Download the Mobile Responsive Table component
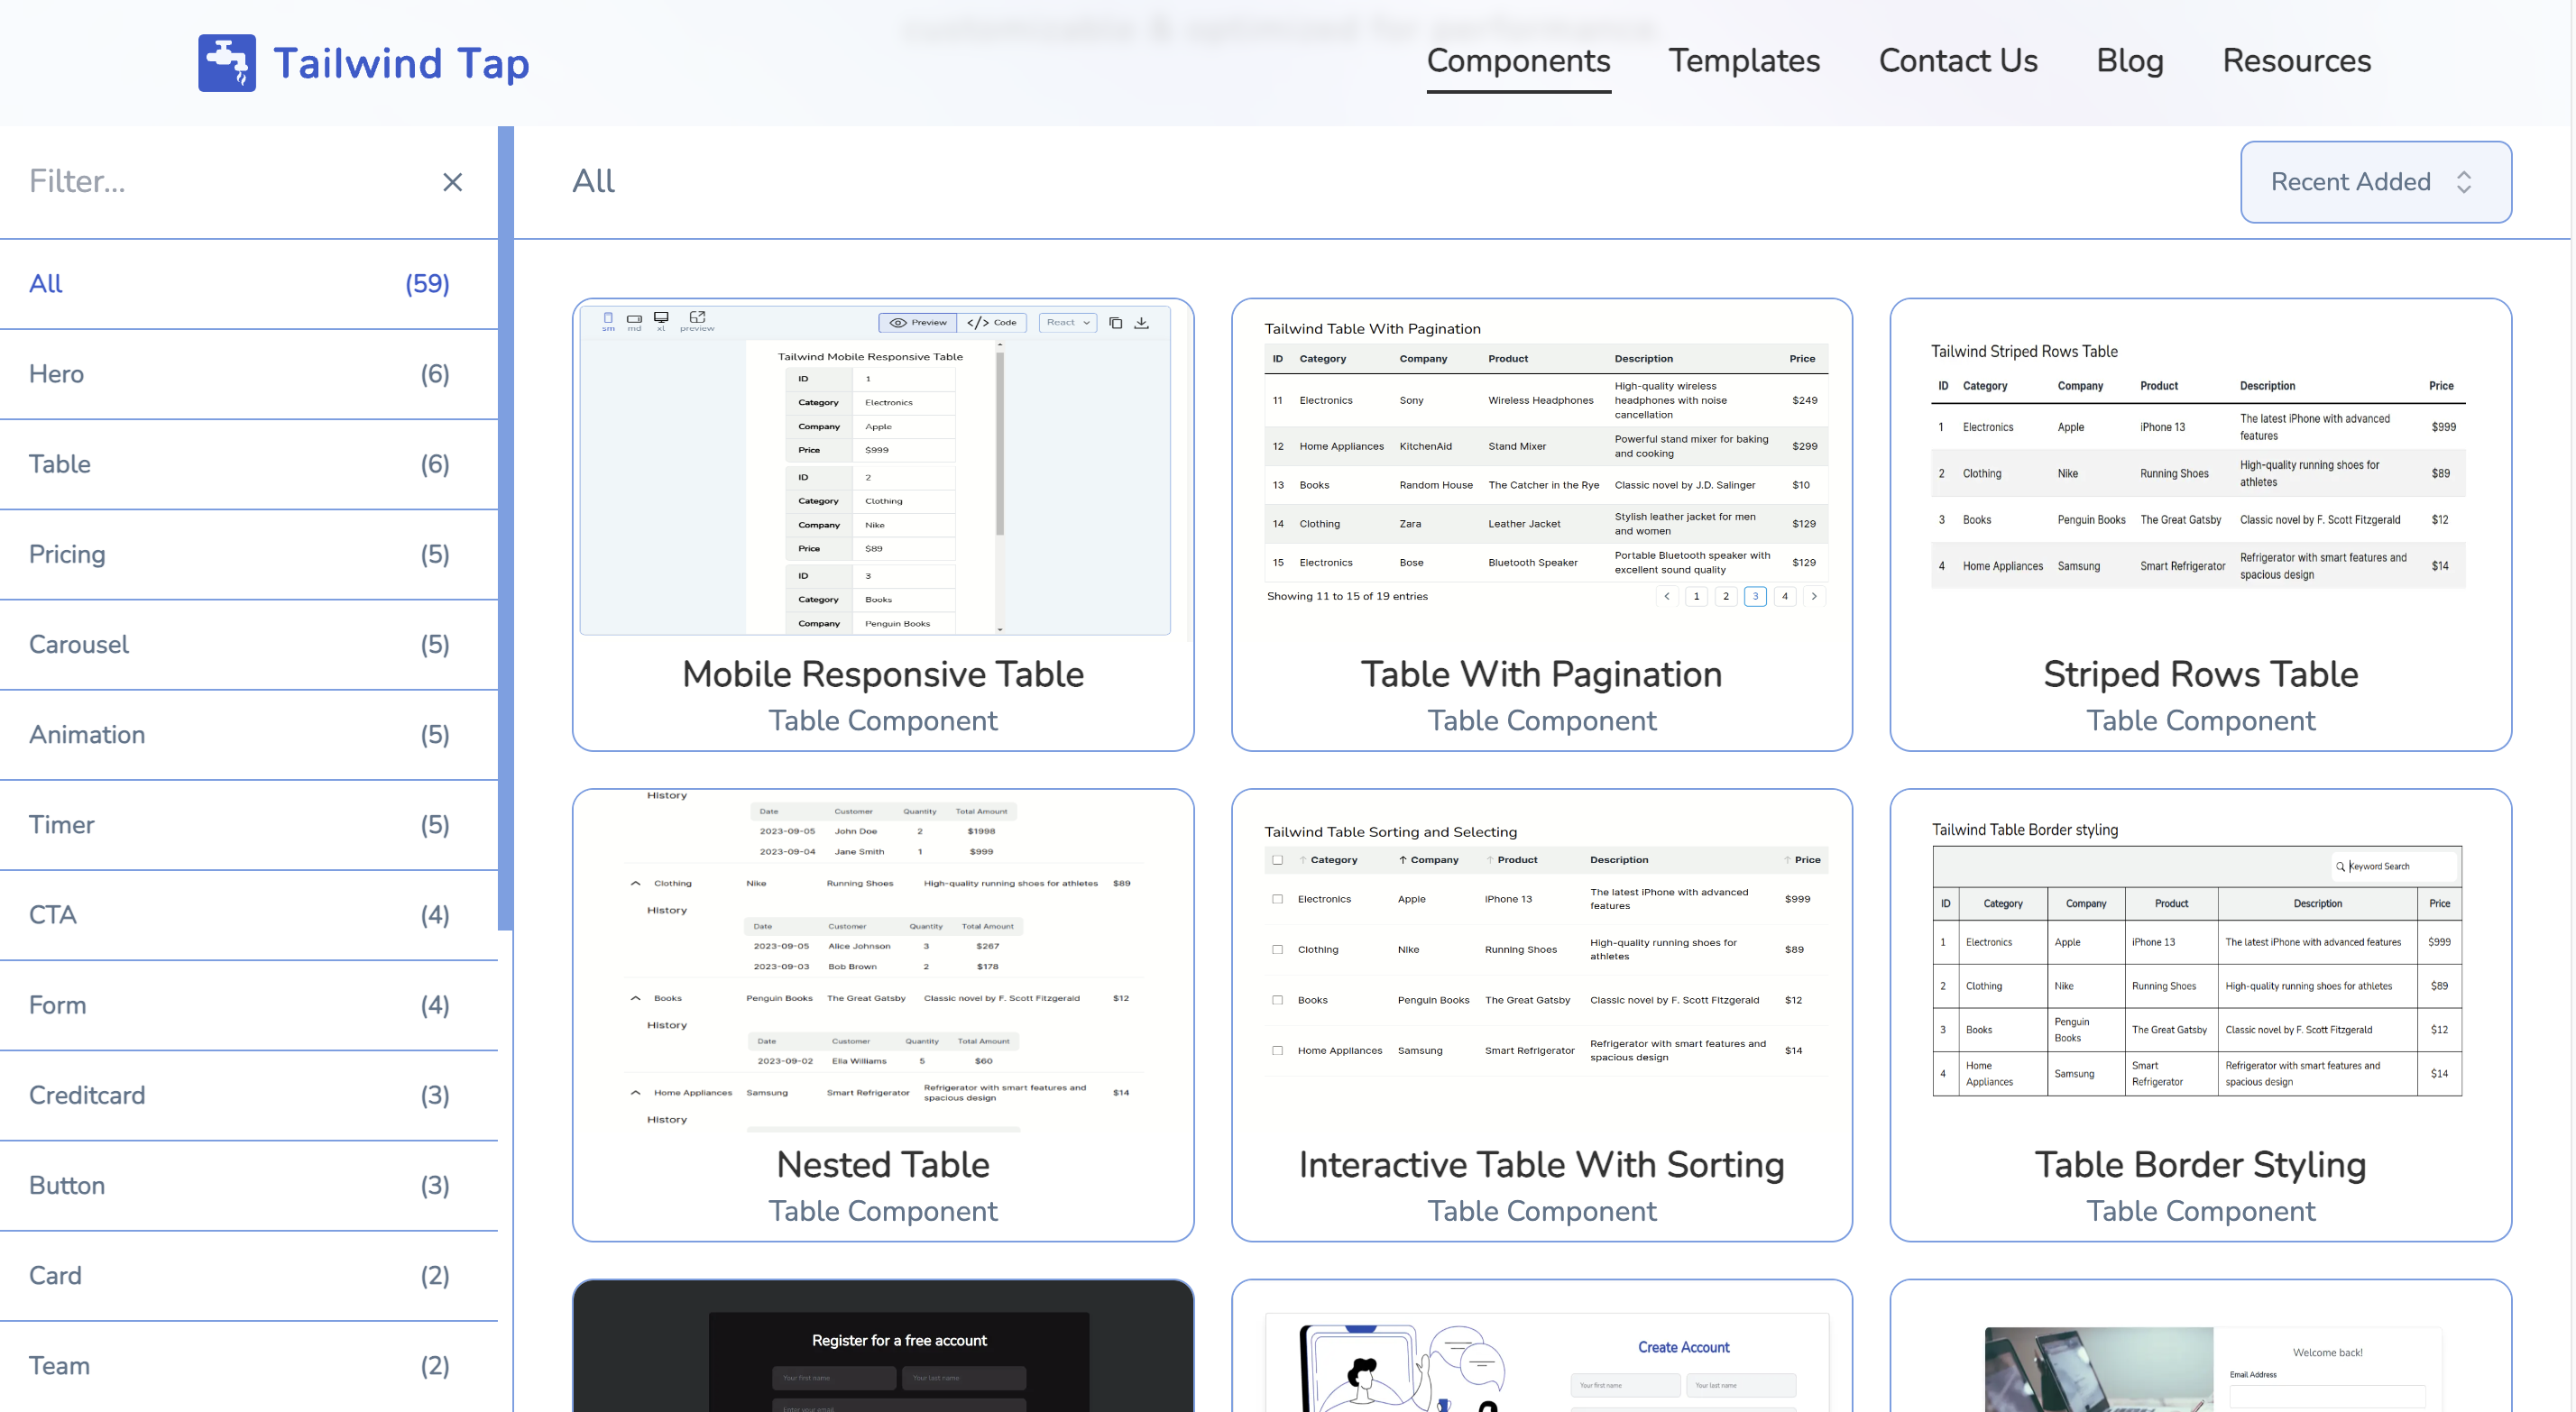Screen dimensions: 2576x1412 [1141, 322]
